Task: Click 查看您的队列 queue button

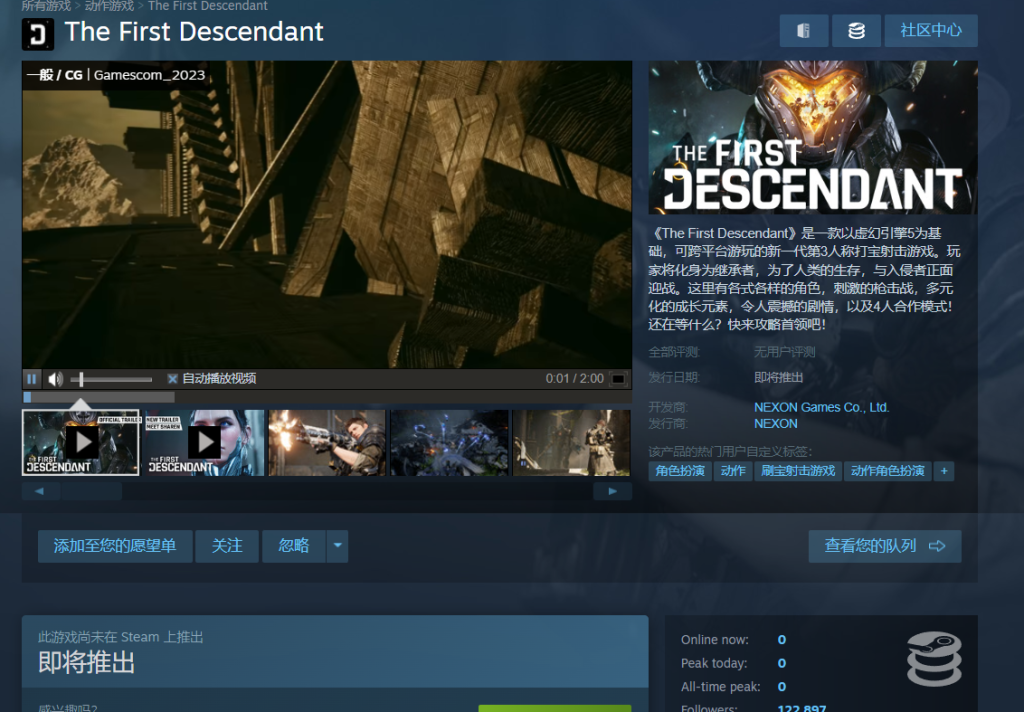Action: (885, 546)
